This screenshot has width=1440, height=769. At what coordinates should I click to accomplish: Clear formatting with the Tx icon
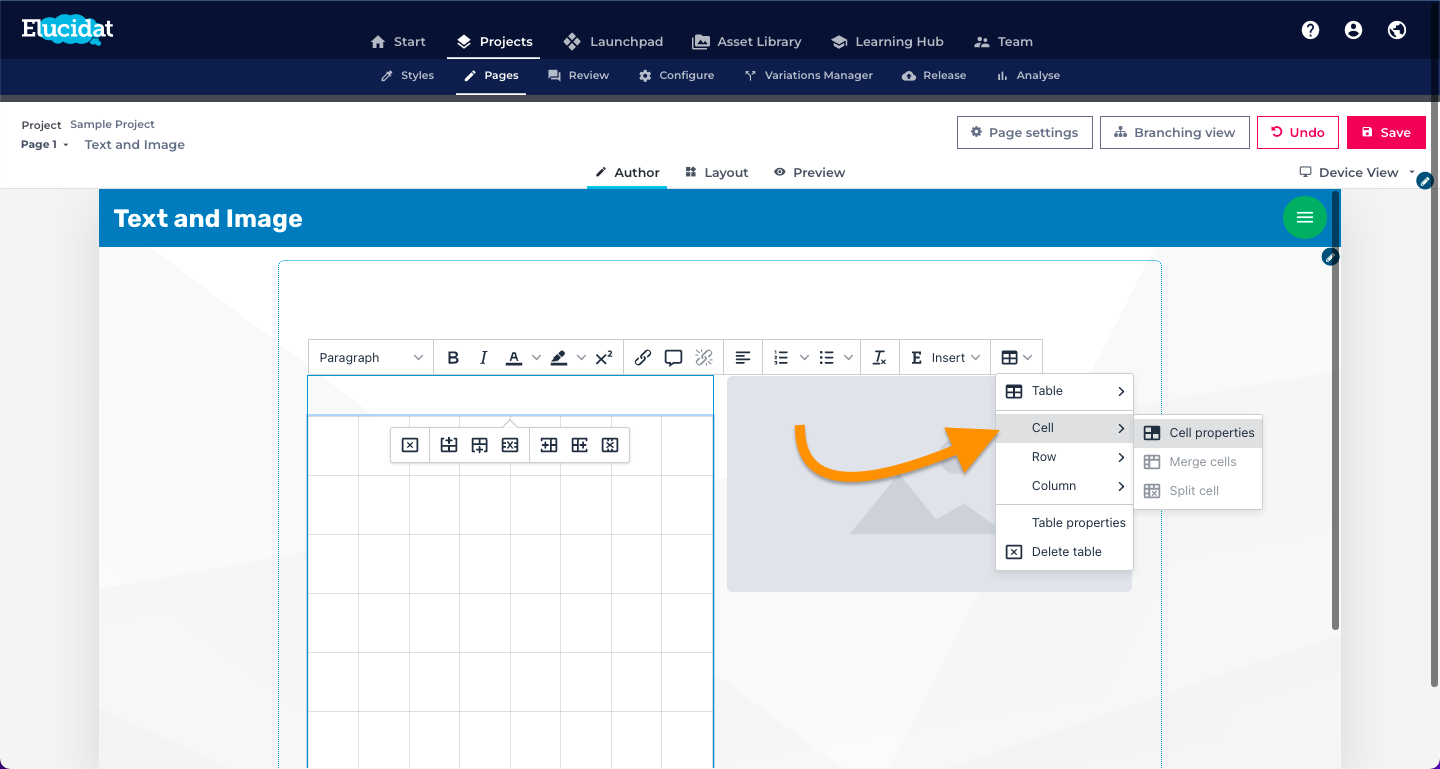coord(879,358)
